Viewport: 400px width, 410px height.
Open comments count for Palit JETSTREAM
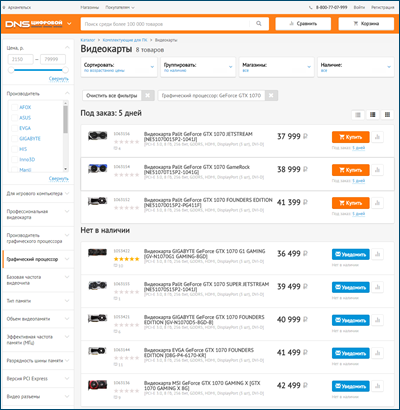click(x=117, y=148)
